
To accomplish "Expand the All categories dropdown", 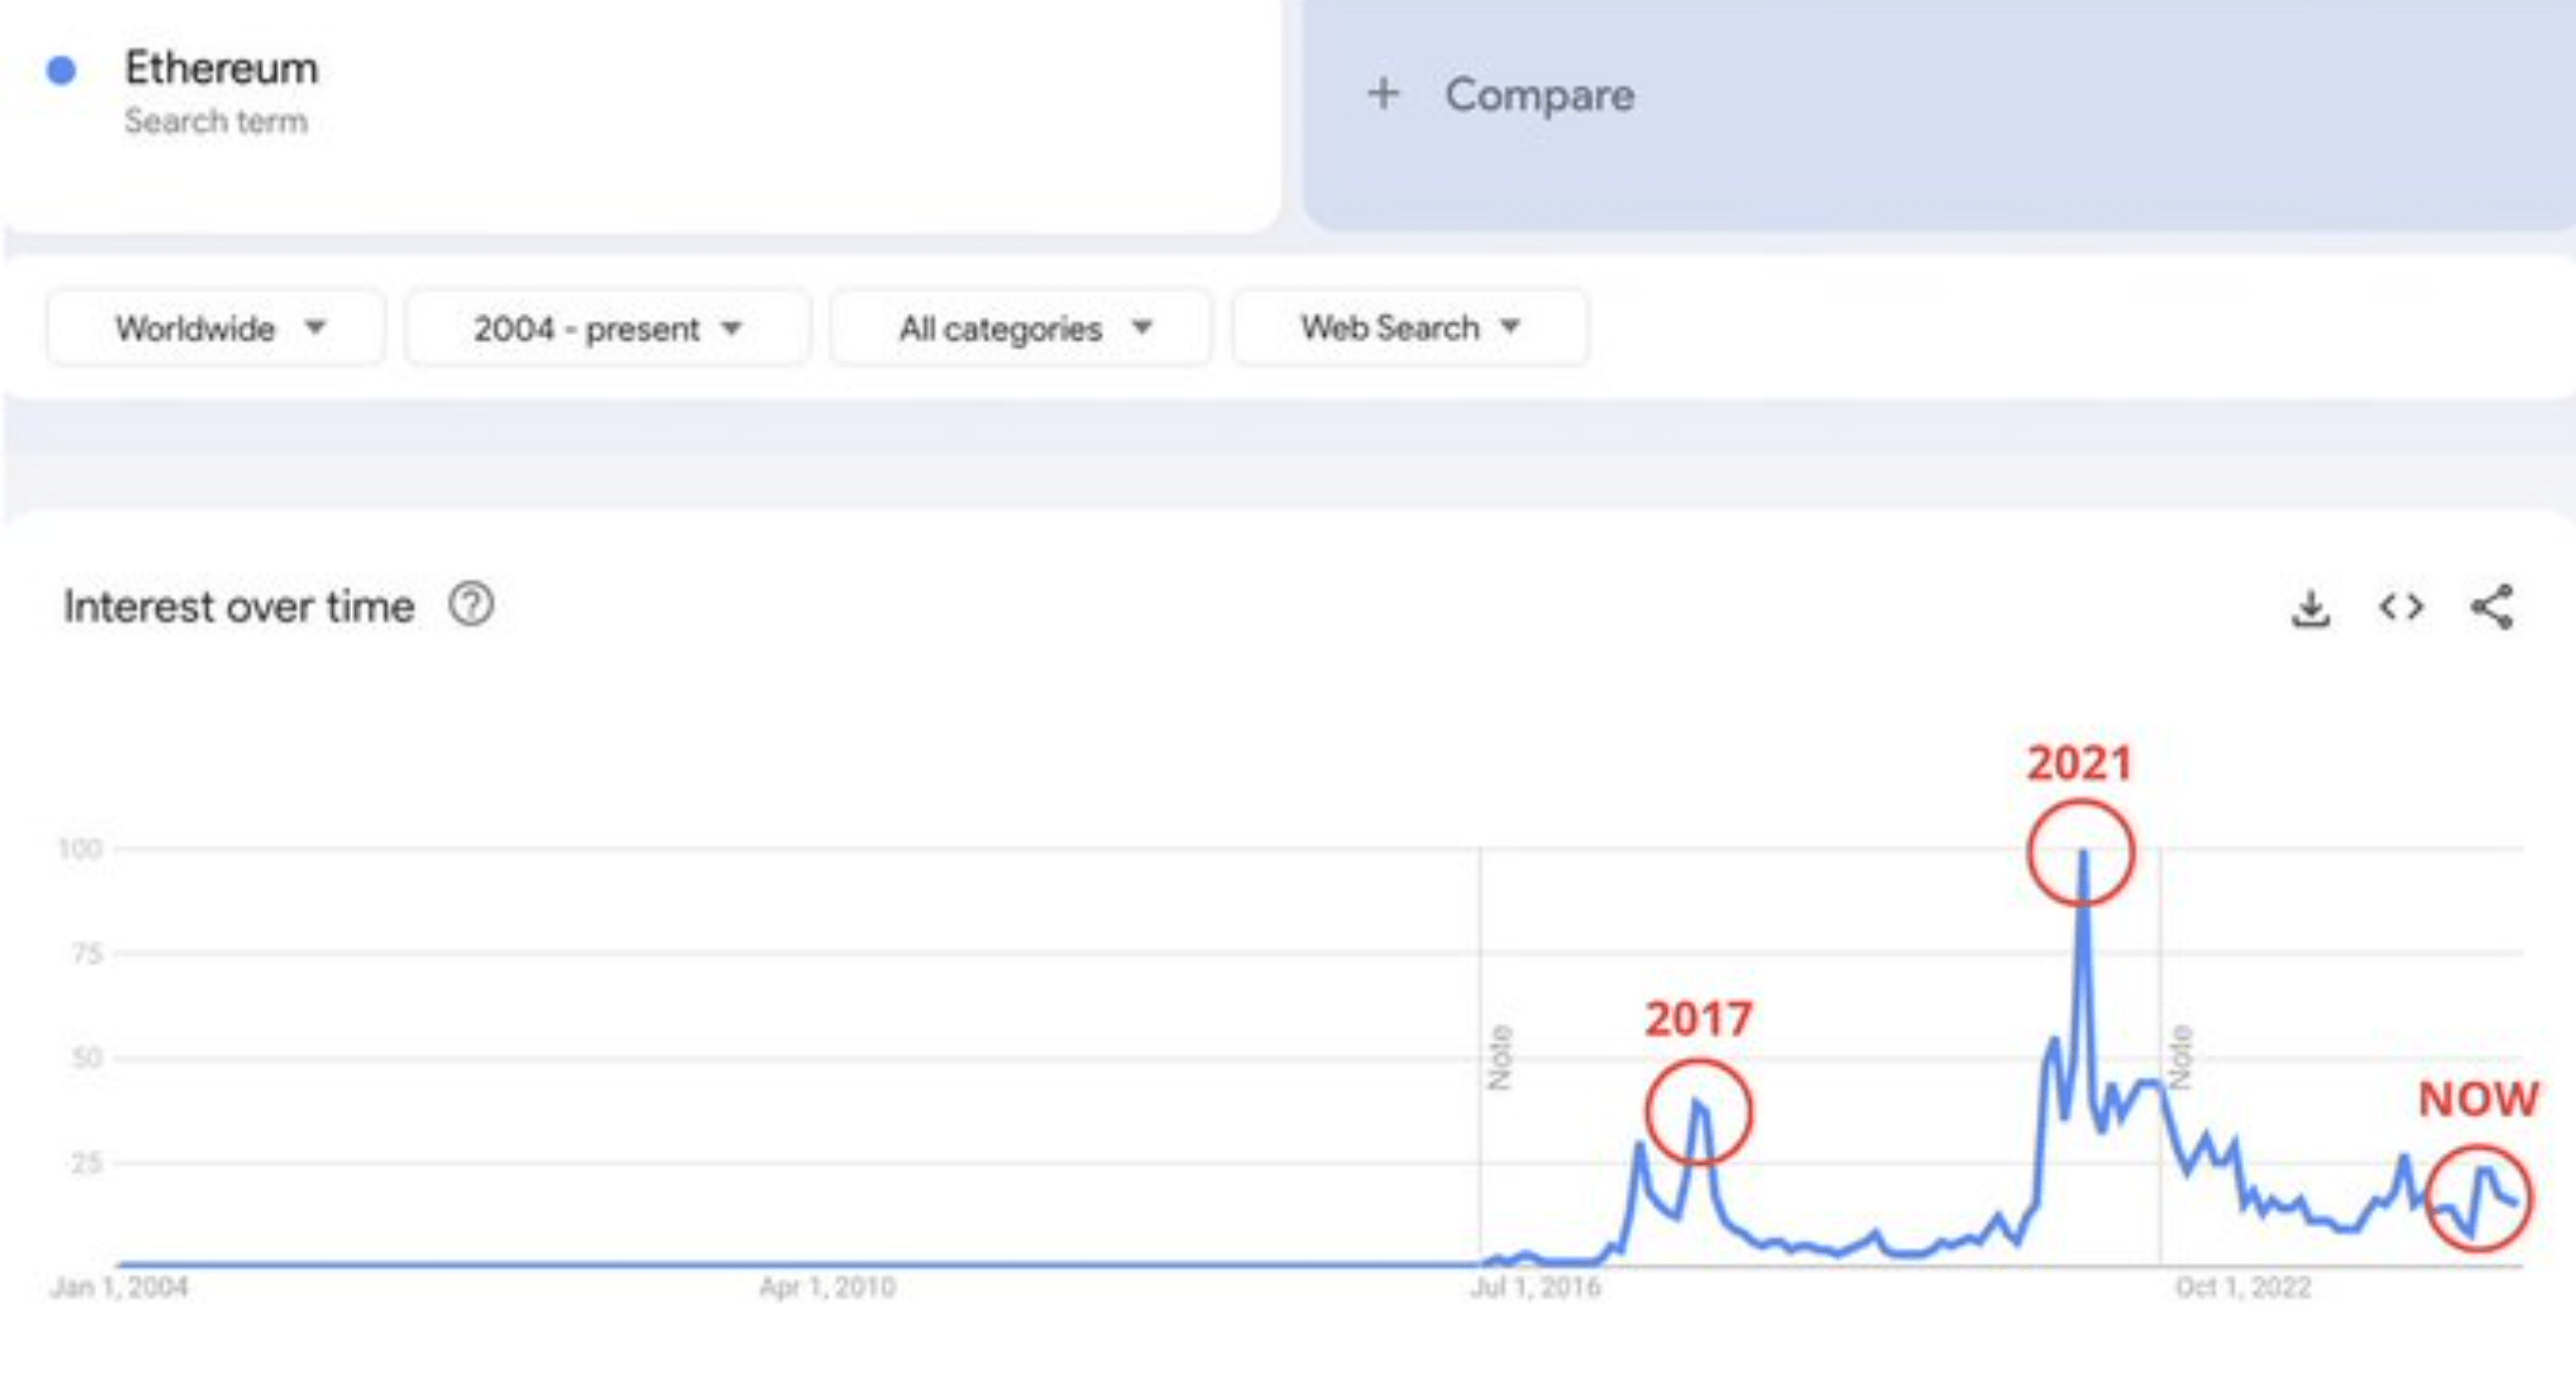I will 1021,328.
